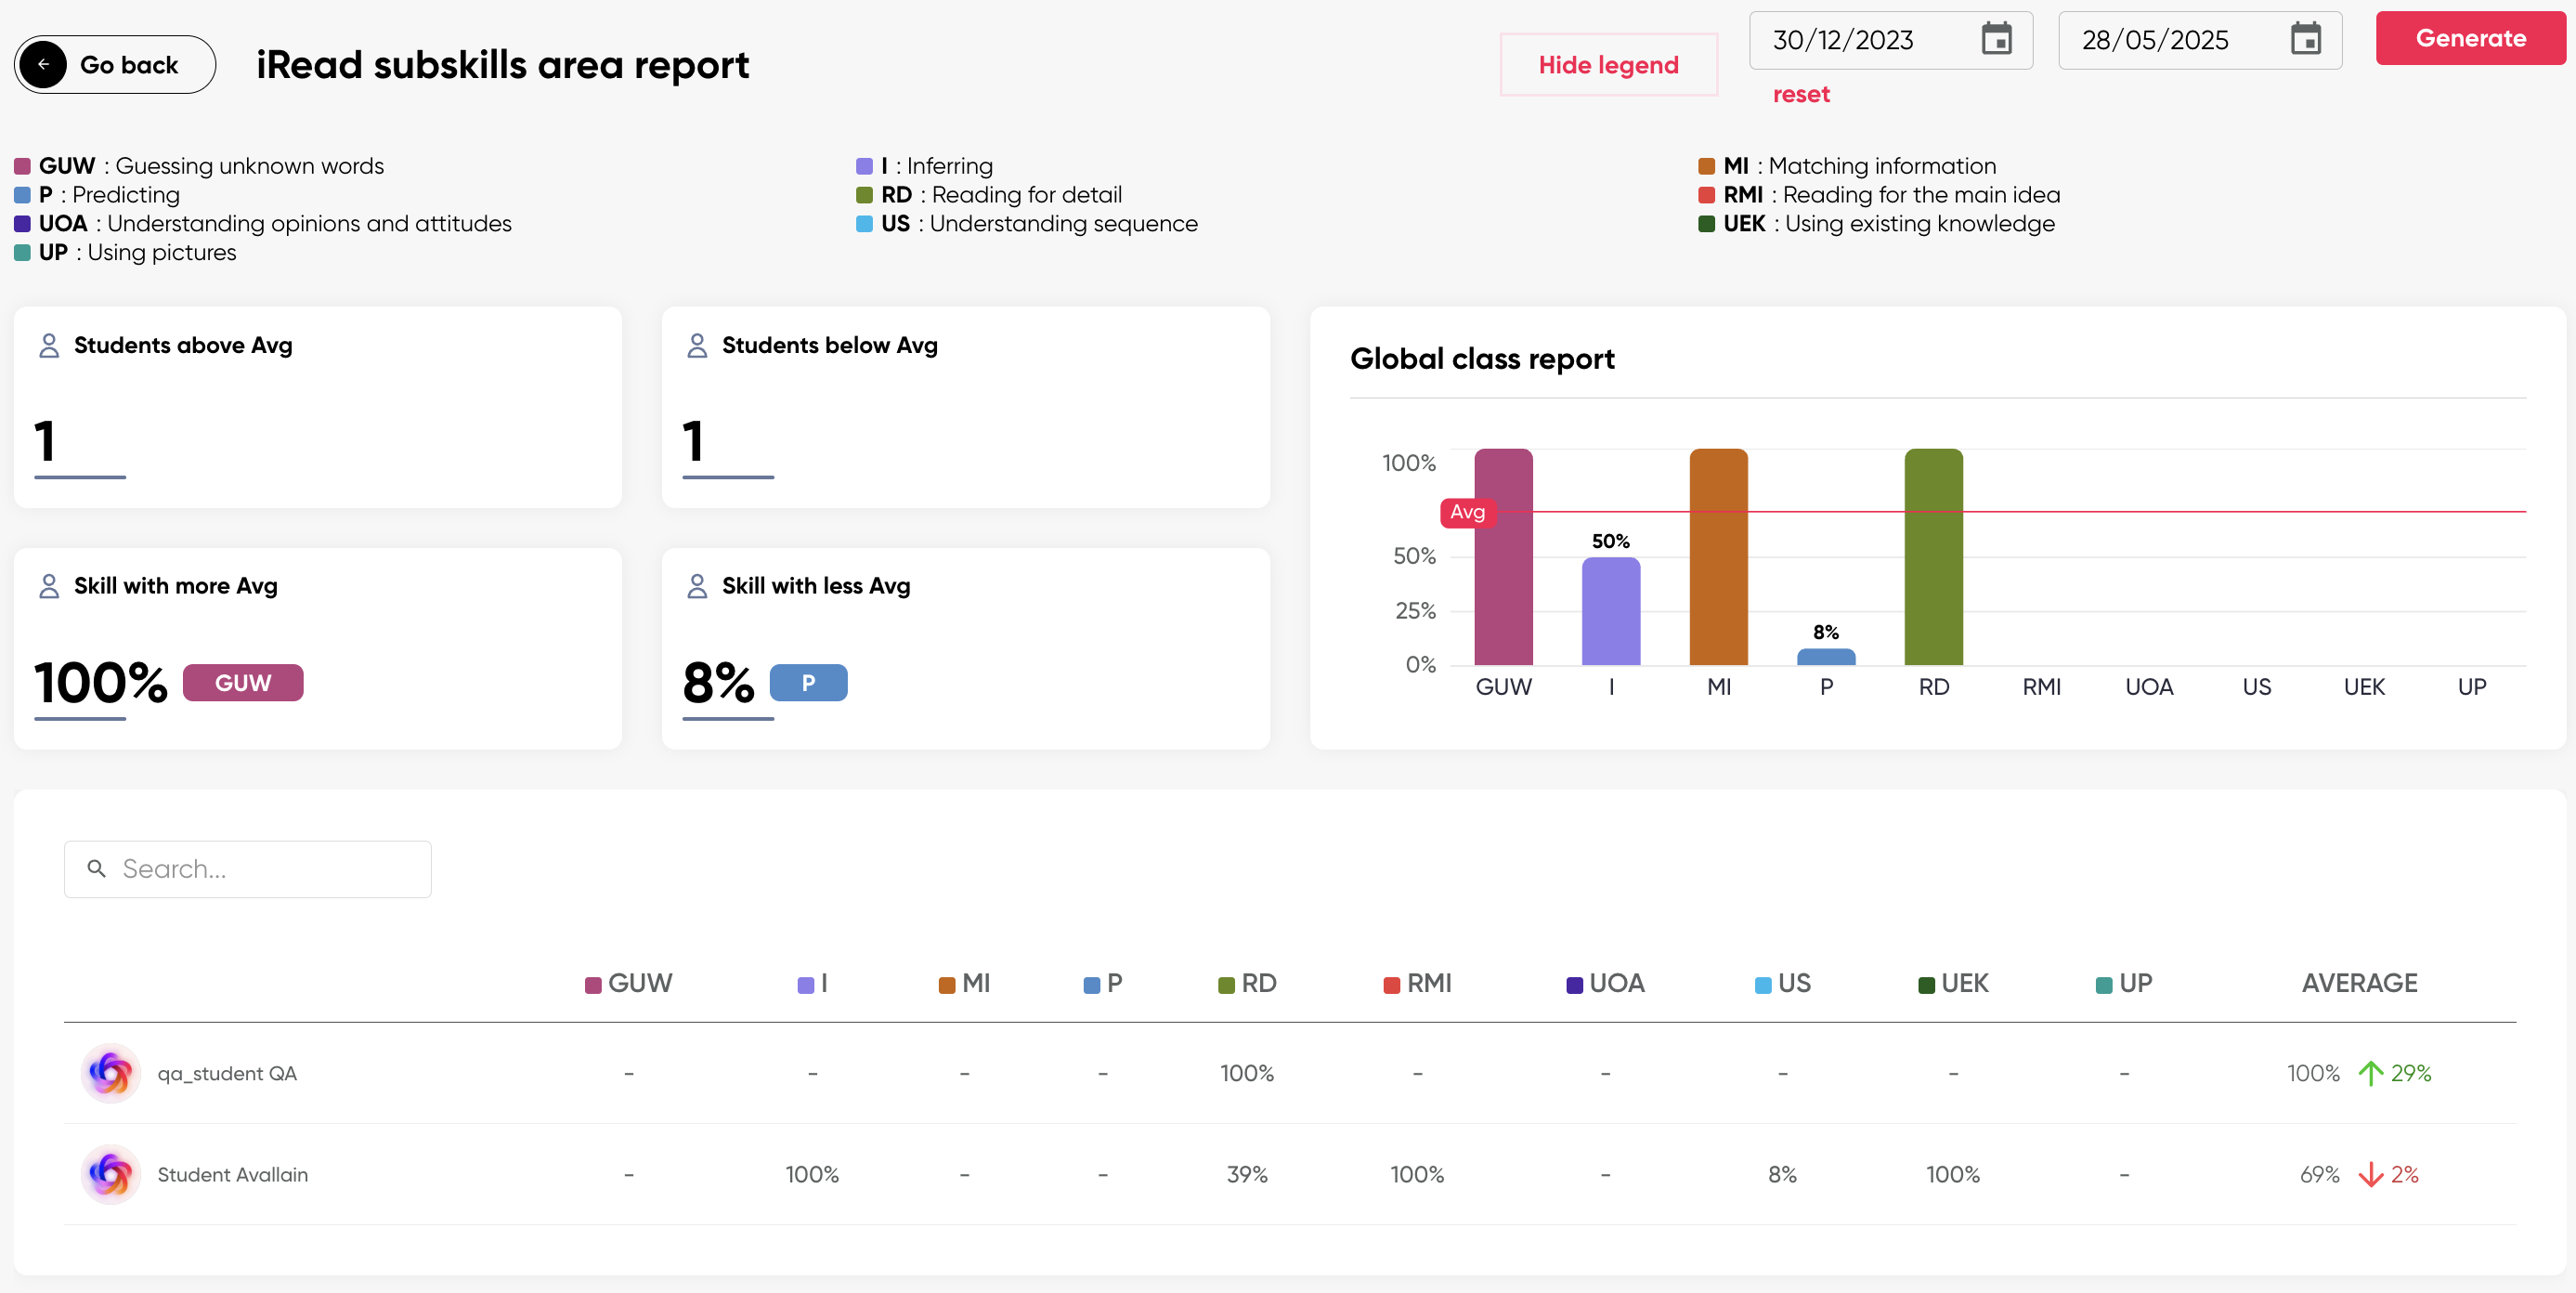Screen dimensions: 2576x1293
Task: Click the Skill with less Avg person icon
Action: (x=697, y=586)
